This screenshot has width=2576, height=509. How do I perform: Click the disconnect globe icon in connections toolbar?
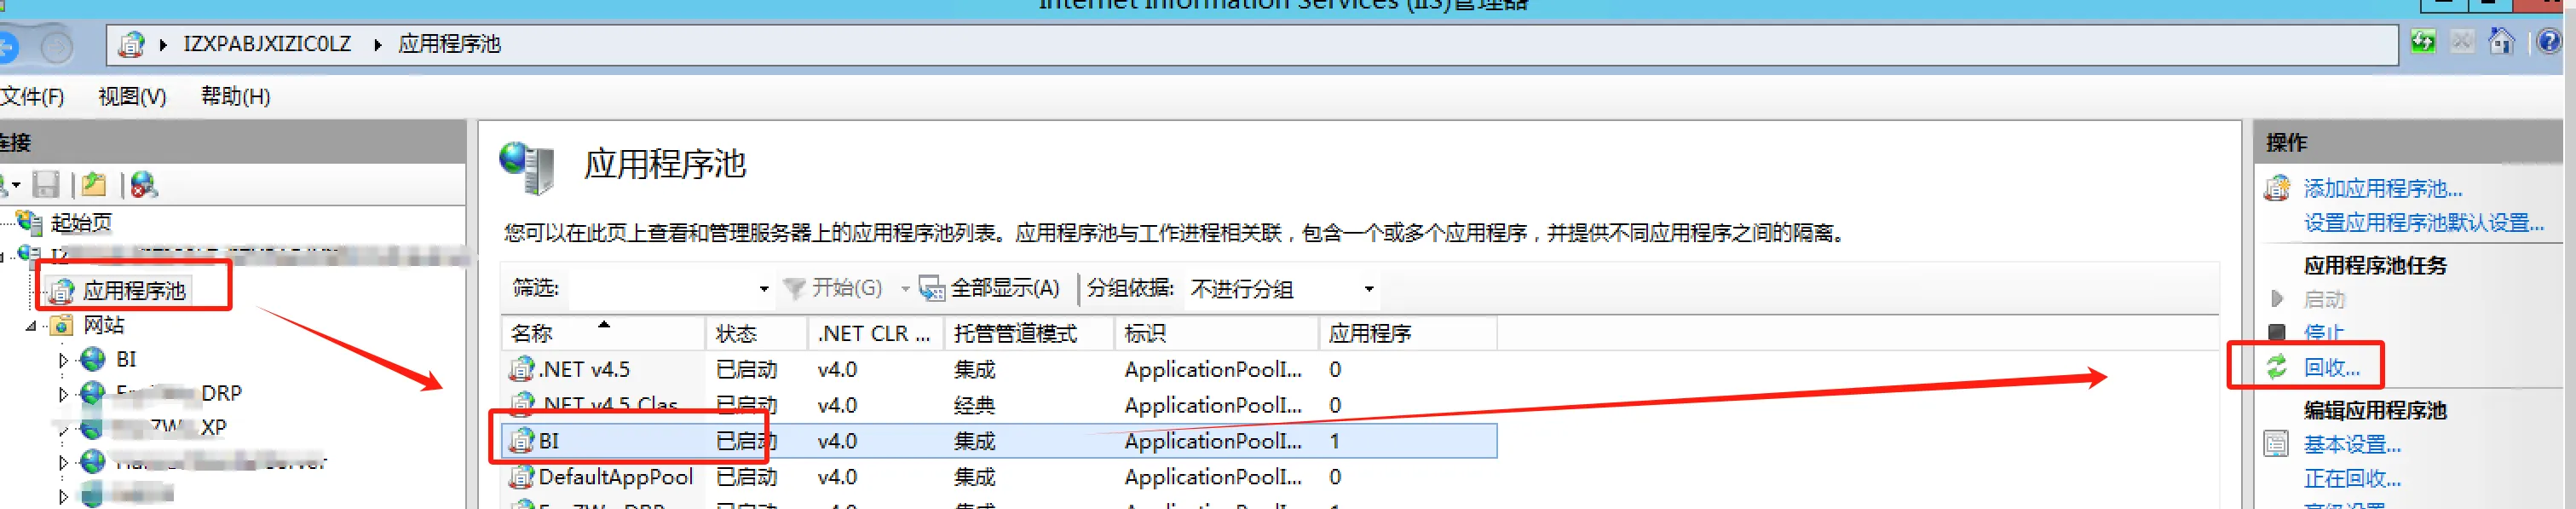pos(144,185)
